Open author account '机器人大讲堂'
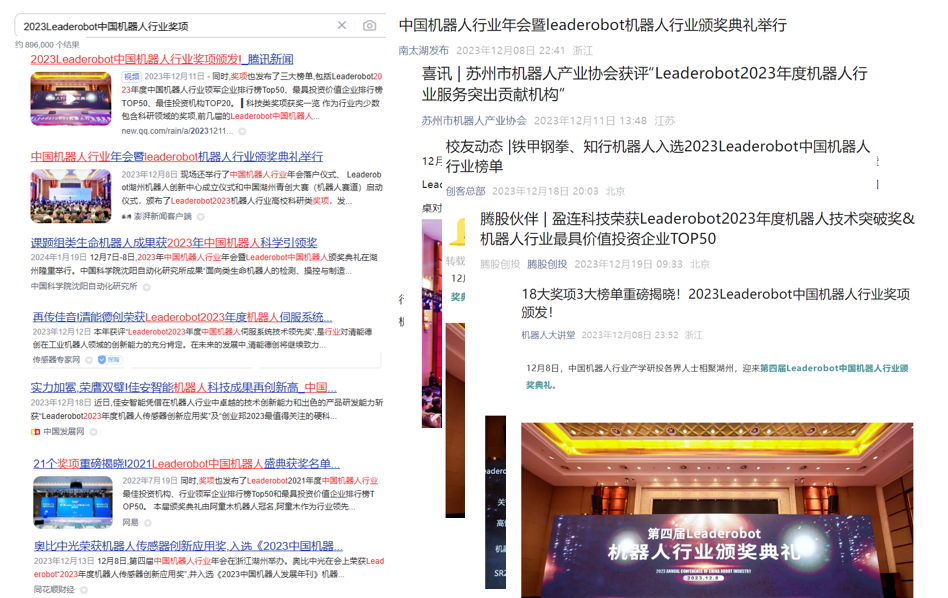This screenshot has width=948, height=598. click(x=548, y=335)
